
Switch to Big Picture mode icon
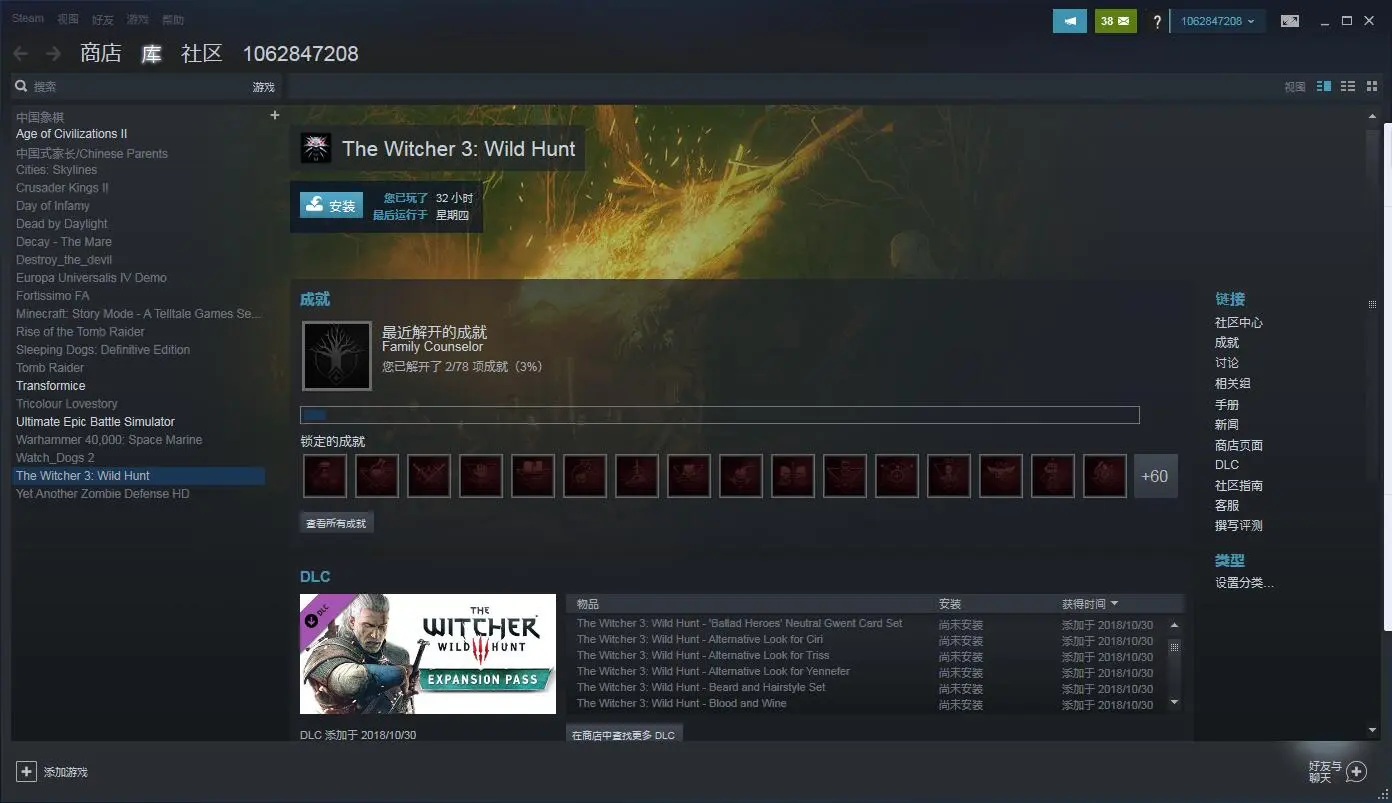point(1290,21)
